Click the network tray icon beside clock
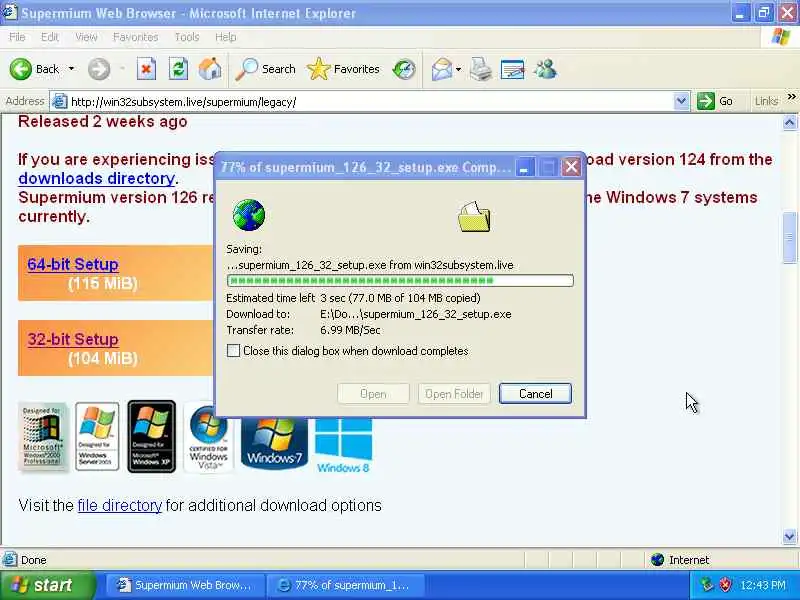Viewport: 800px width, 600px height. pos(707,585)
